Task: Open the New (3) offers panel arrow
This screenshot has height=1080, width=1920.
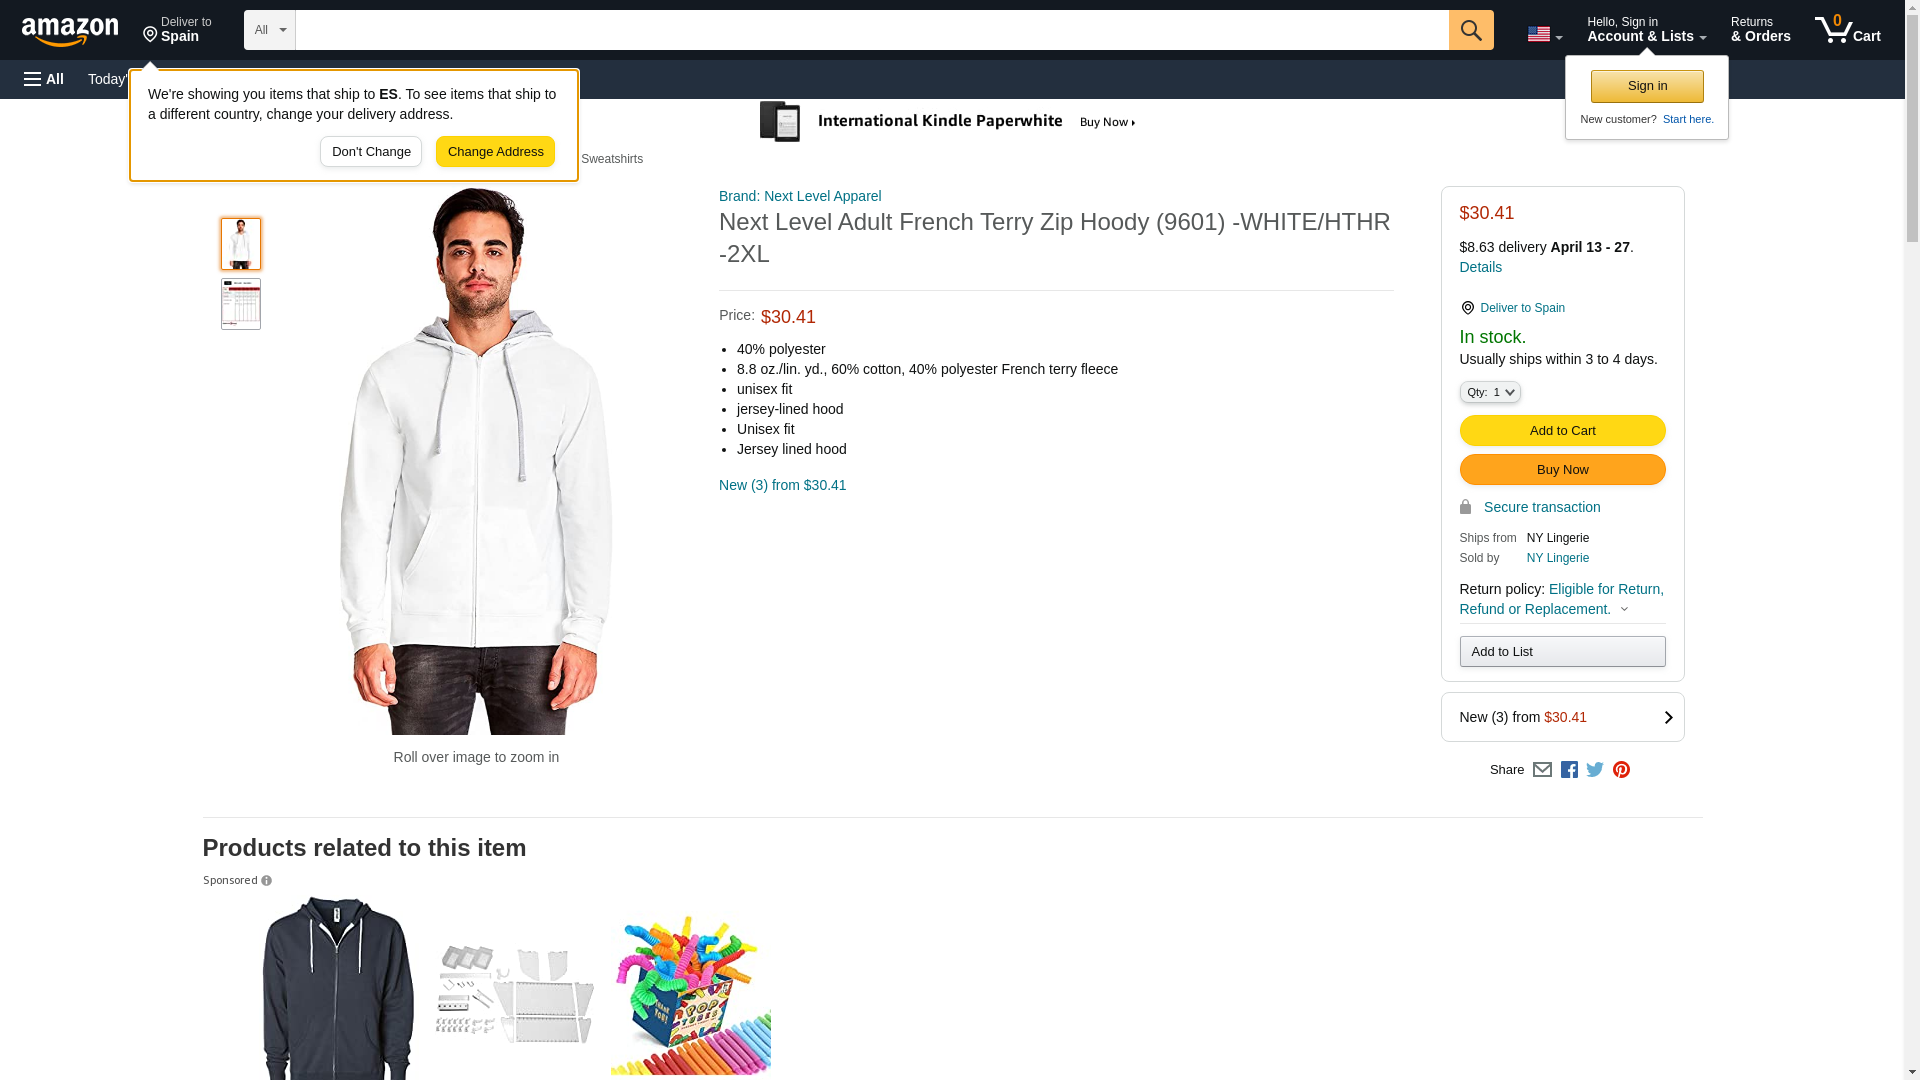Action: click(1668, 717)
